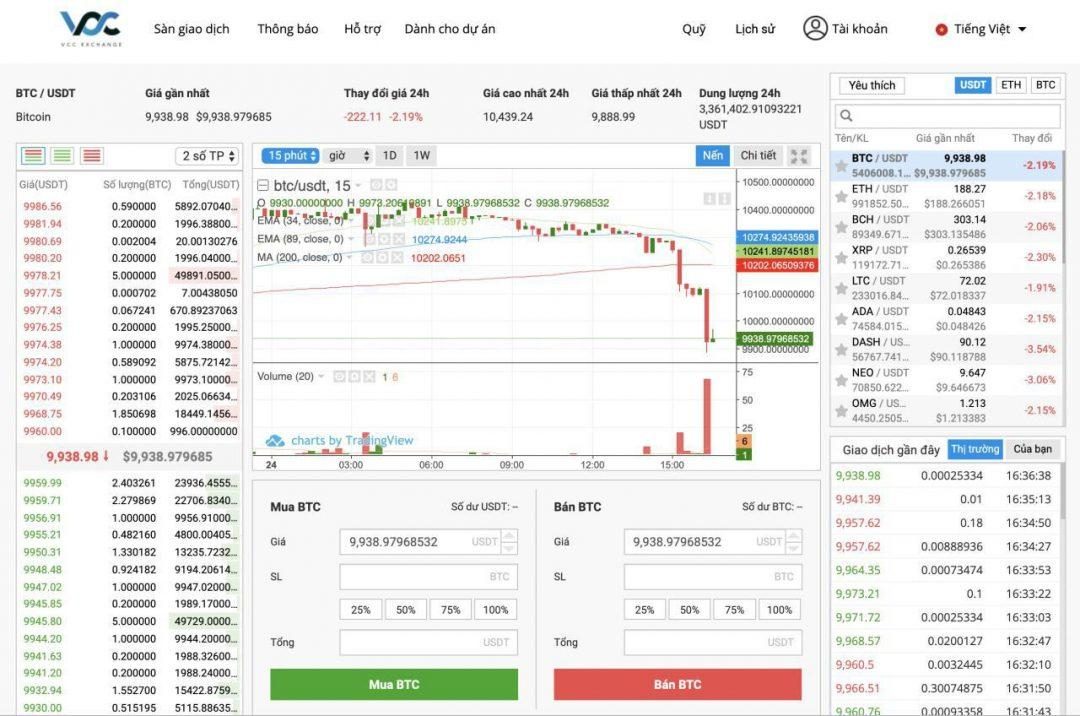1080x716 pixels.
Task: Show only buy orders in order book
Action: [x=63, y=156]
